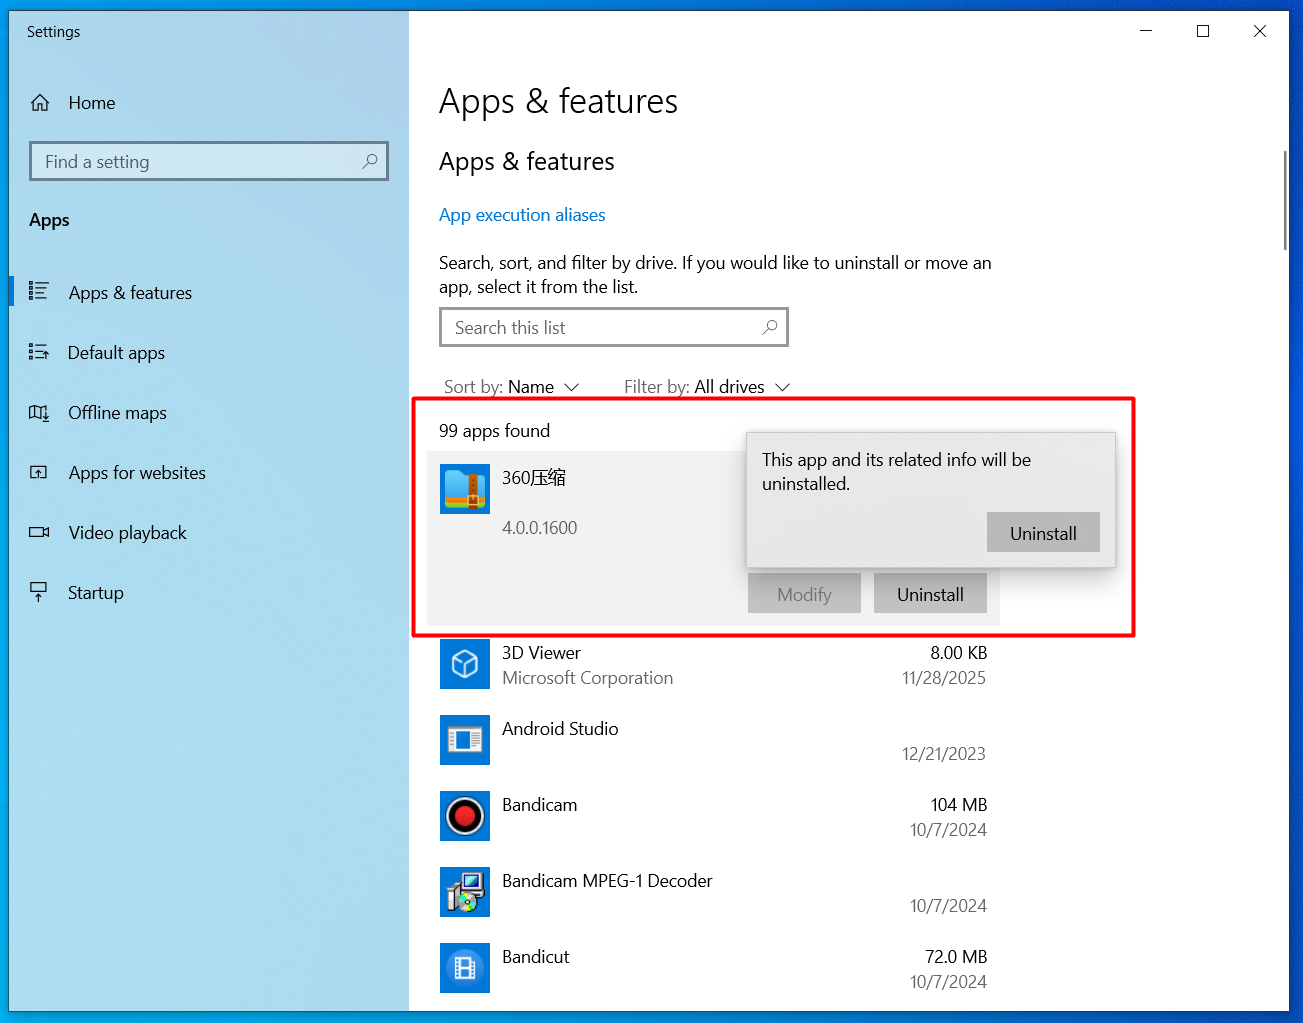The height and width of the screenshot is (1023, 1303).
Task: Click the version number 4.0.0.1600
Action: pos(539,528)
